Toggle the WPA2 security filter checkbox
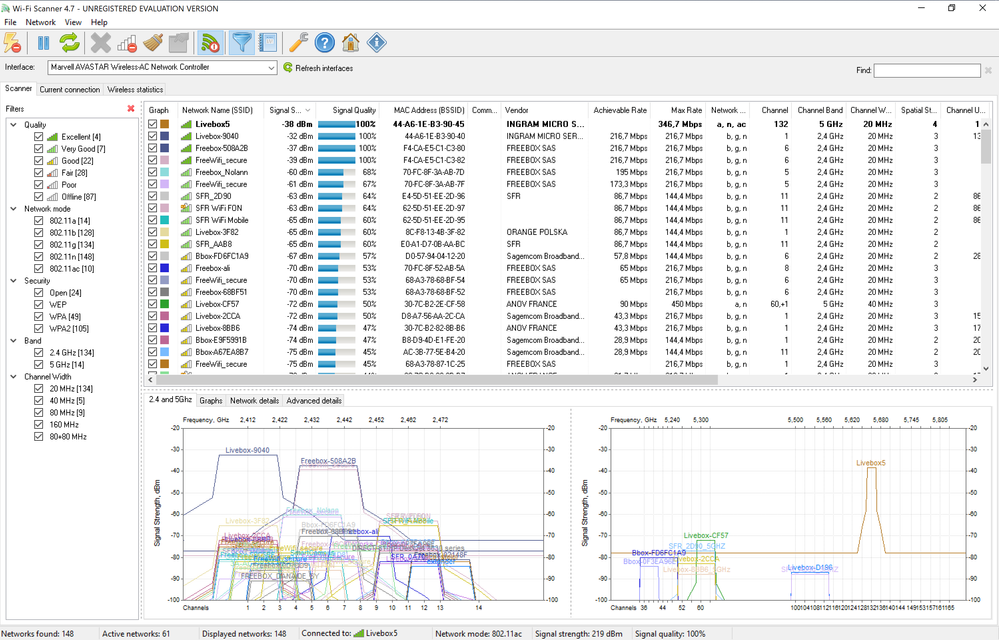 pyautogui.click(x=39, y=329)
